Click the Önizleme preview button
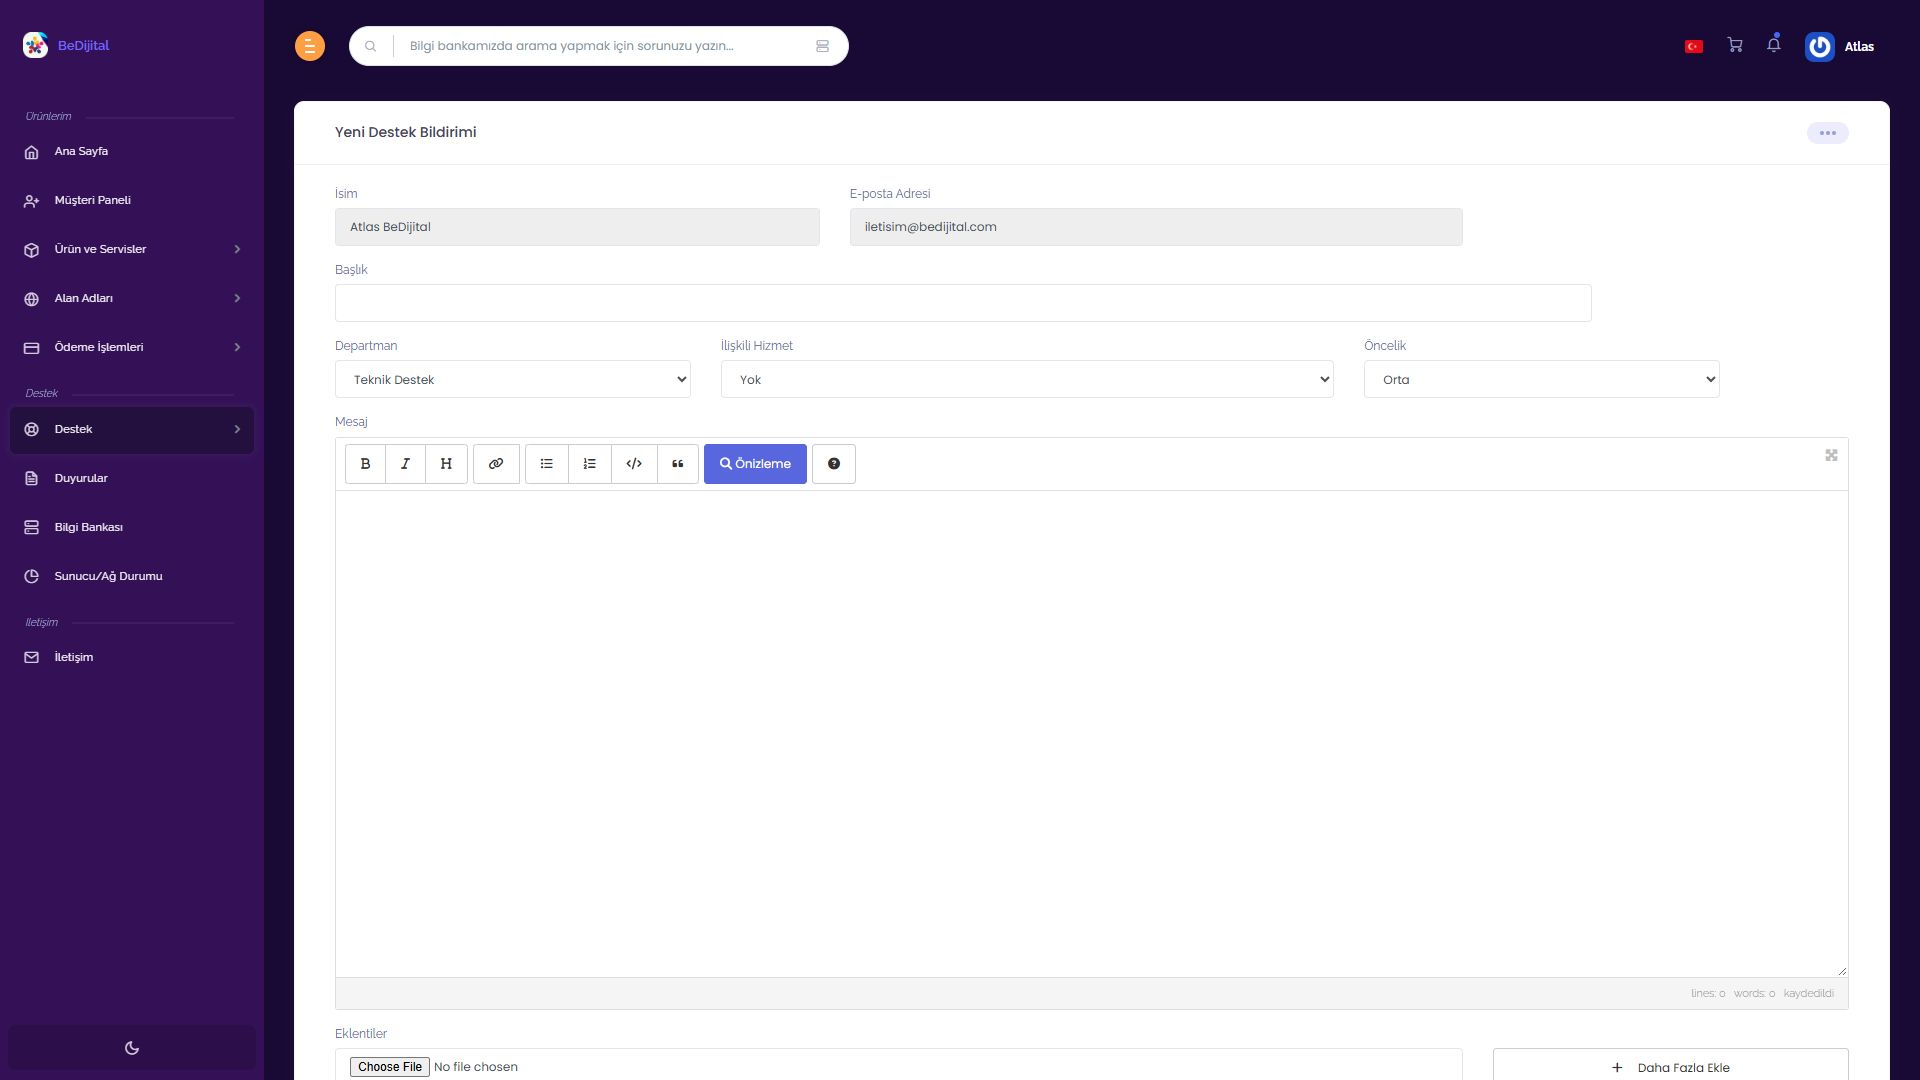Viewport: 1920px width, 1080px height. pos(755,464)
